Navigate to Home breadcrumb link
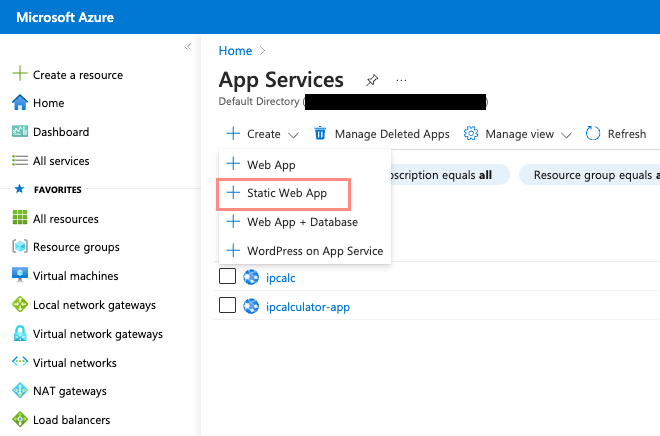 coord(235,50)
